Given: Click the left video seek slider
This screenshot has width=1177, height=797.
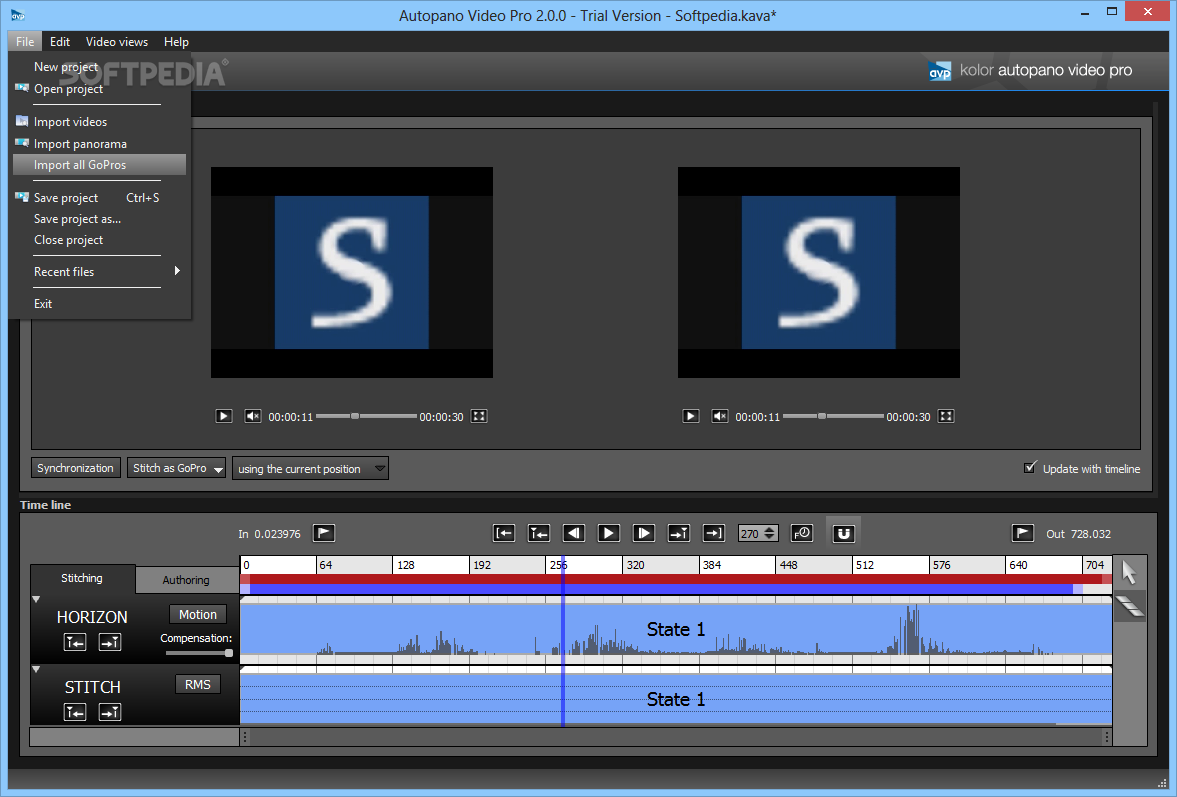Looking at the screenshot, I should coord(366,416).
